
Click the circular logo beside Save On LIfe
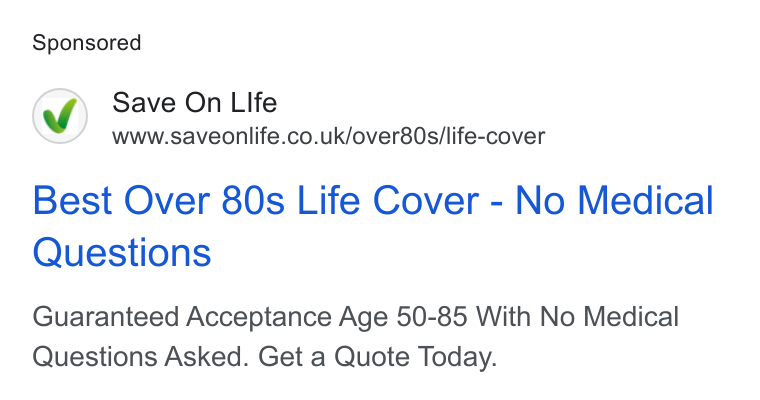60,116
